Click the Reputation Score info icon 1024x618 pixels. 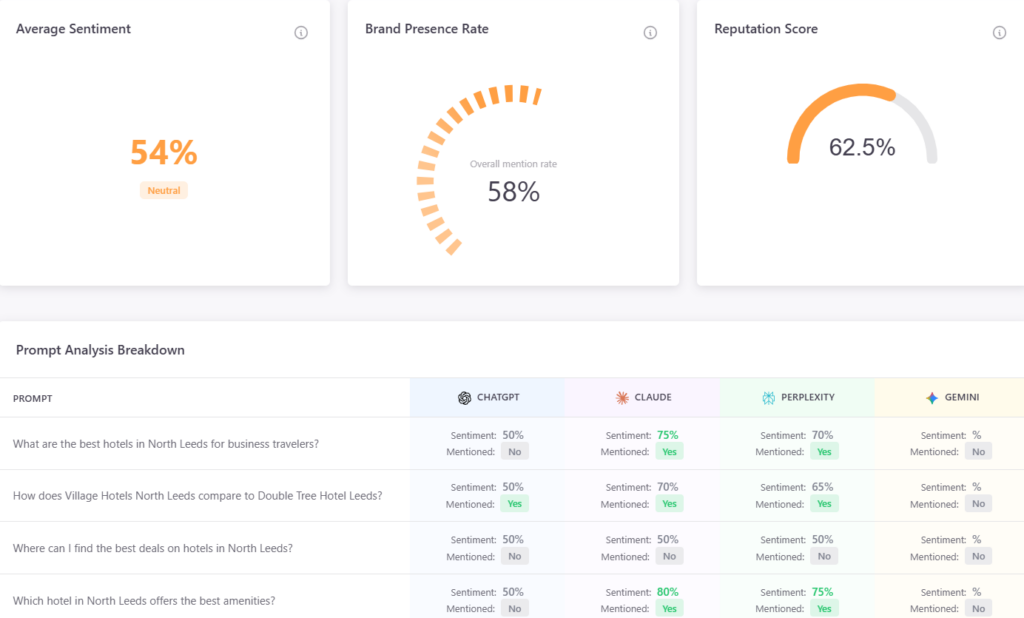pyautogui.click(x=999, y=33)
